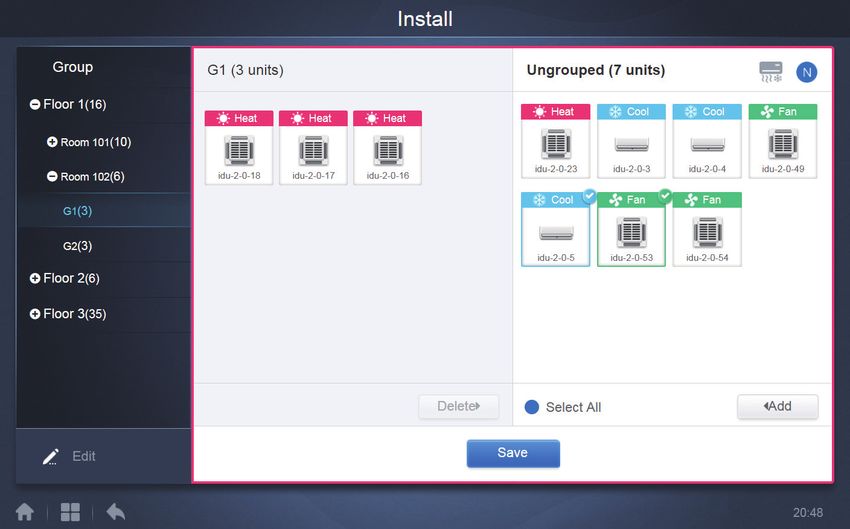Click the back arrow icon
This screenshot has width=850, height=529.
point(115,512)
